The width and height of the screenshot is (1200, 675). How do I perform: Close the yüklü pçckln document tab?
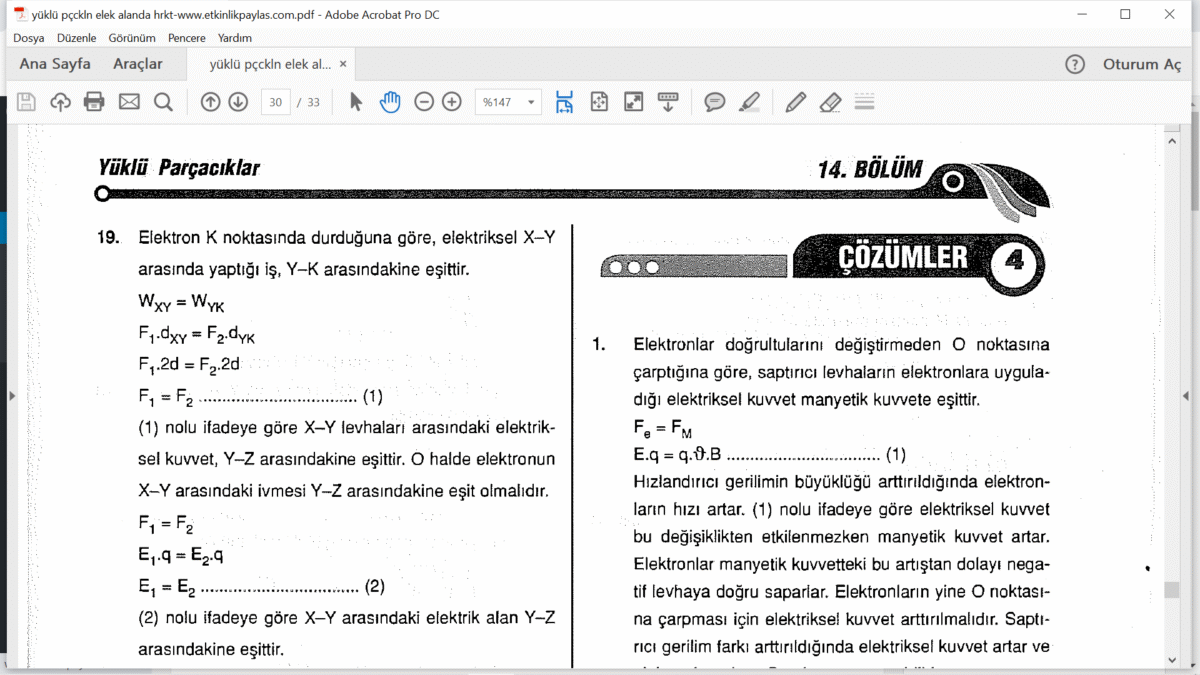pos(343,64)
